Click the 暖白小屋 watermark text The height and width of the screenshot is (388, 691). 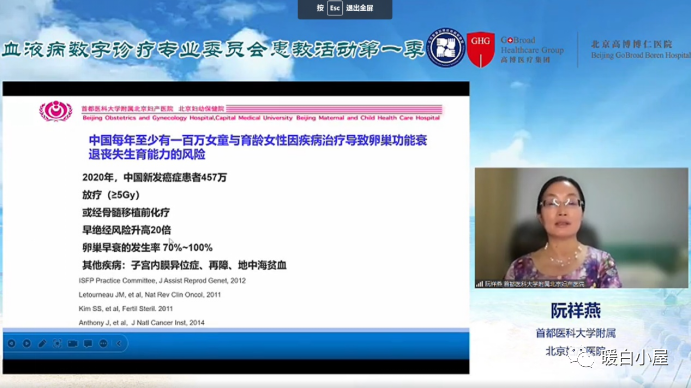634,358
